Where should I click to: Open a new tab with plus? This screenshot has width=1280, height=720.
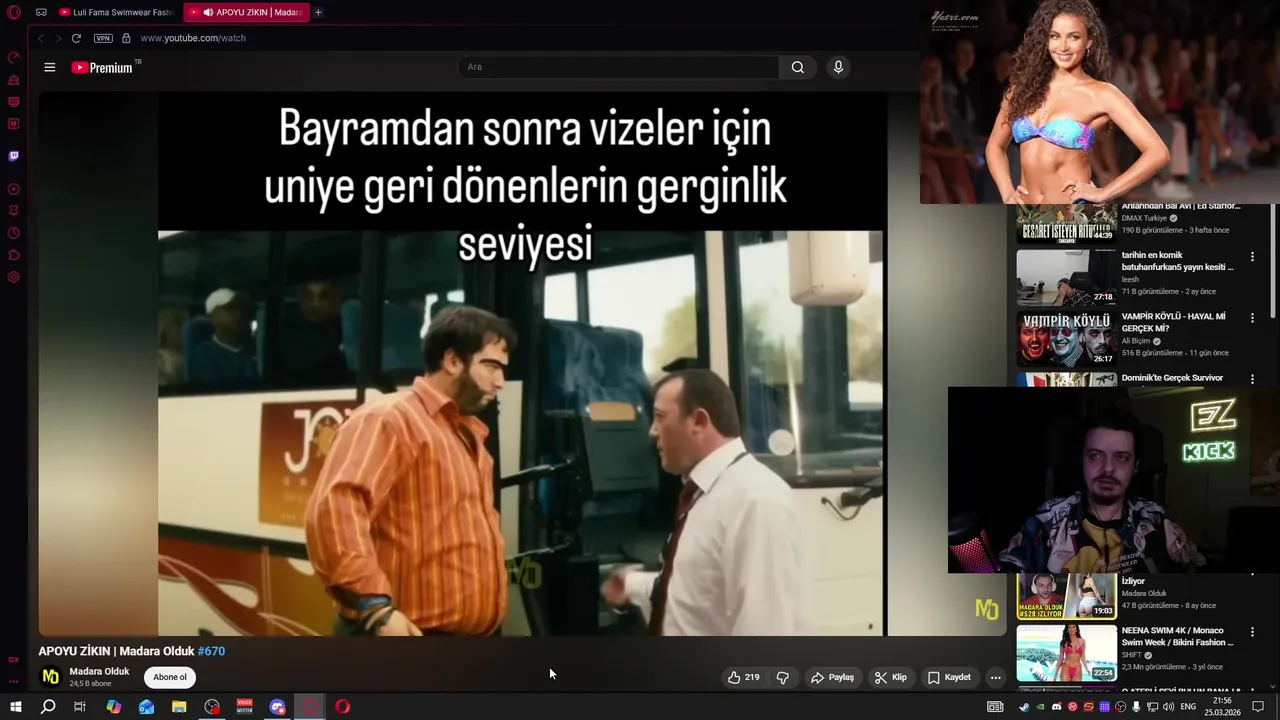318,12
